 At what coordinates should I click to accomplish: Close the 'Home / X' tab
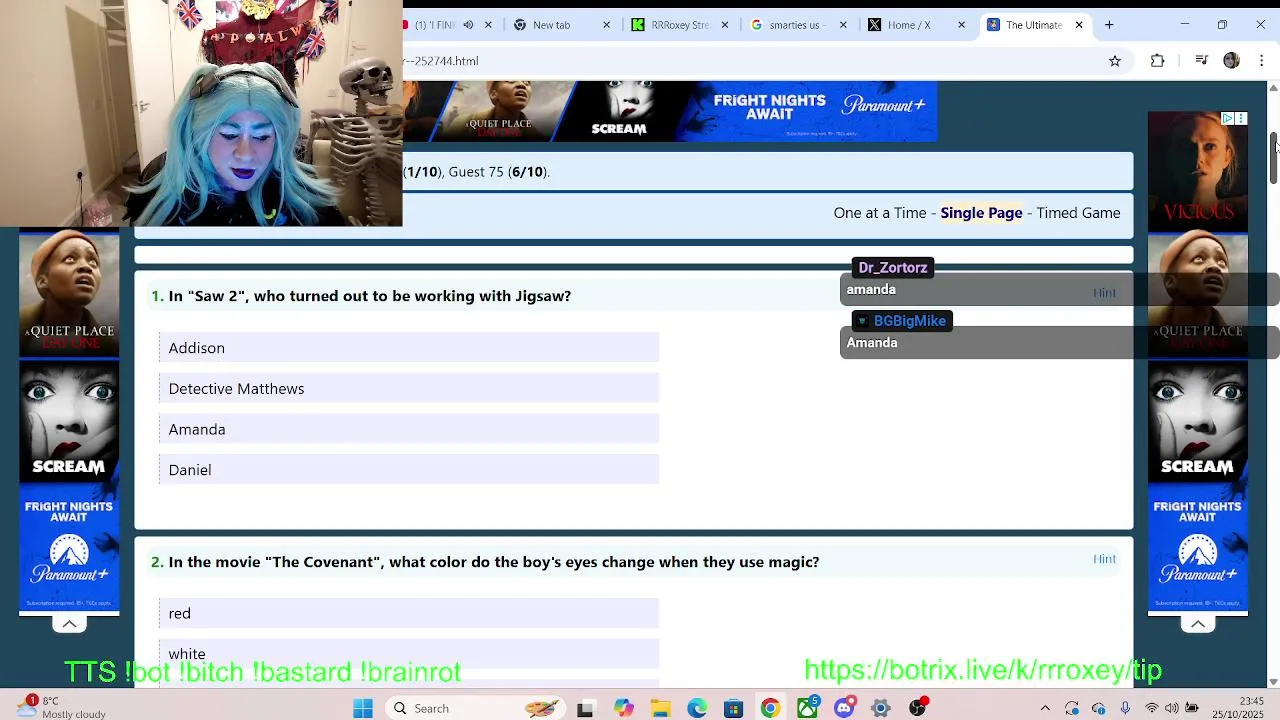point(962,25)
